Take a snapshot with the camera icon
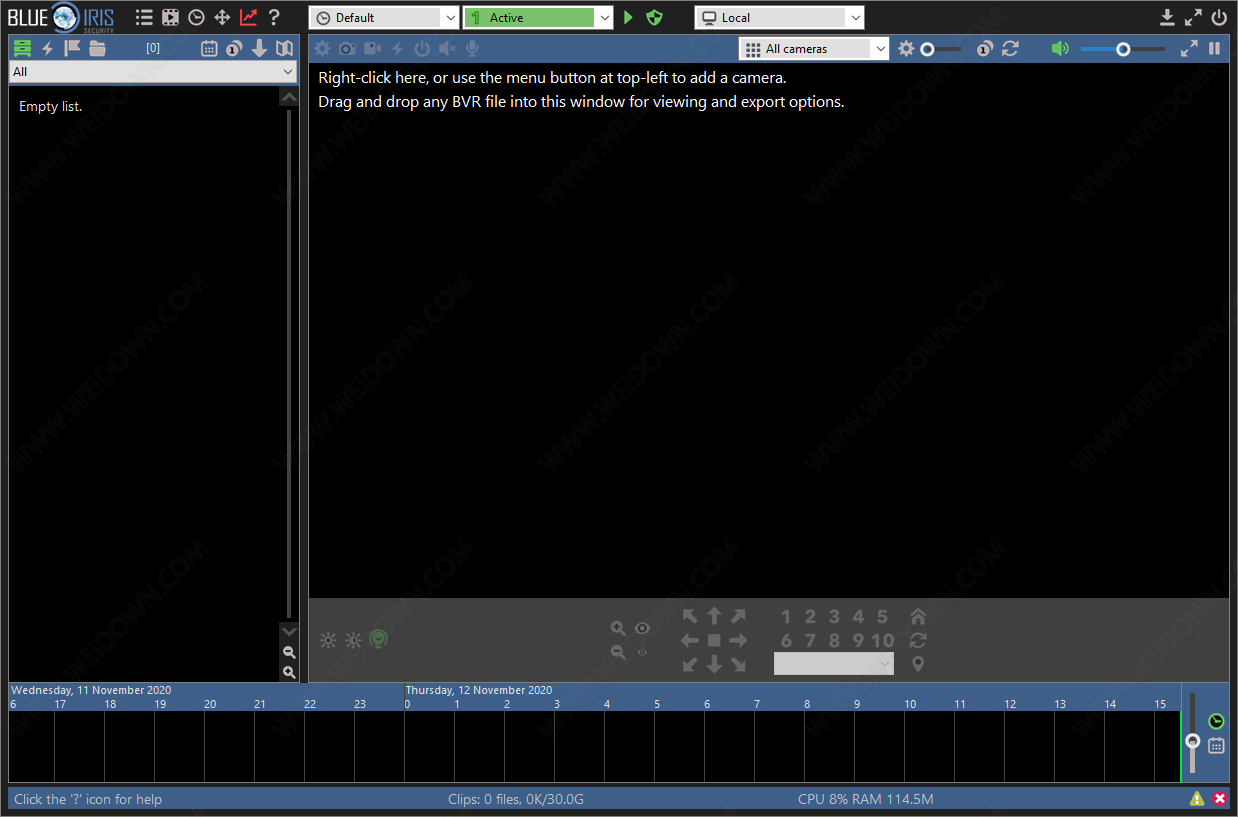 (x=347, y=48)
